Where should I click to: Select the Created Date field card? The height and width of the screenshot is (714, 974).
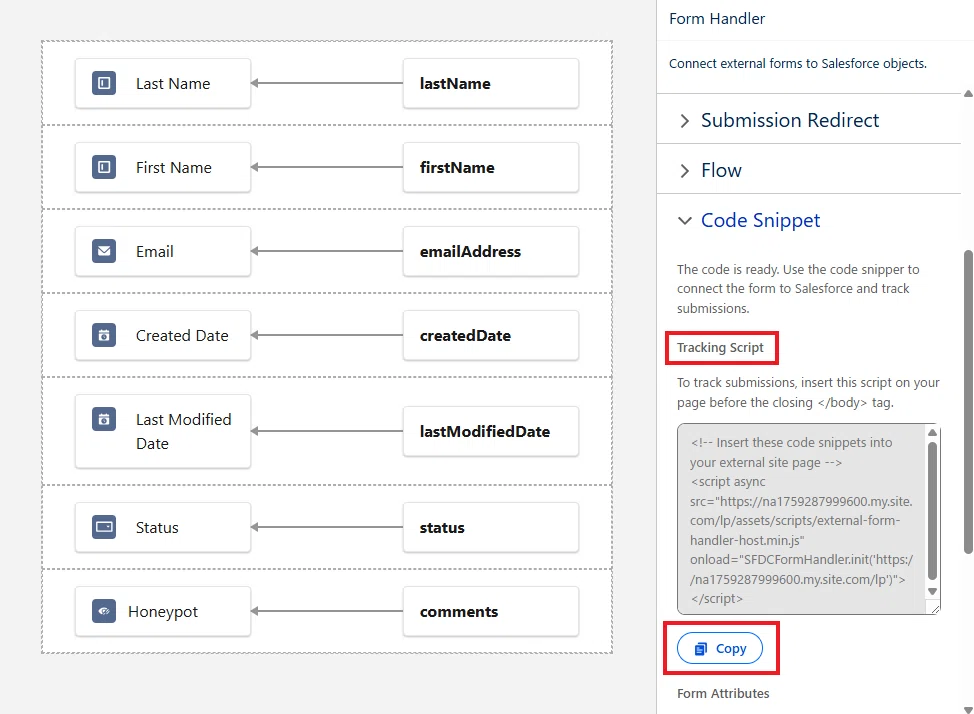click(x=163, y=335)
